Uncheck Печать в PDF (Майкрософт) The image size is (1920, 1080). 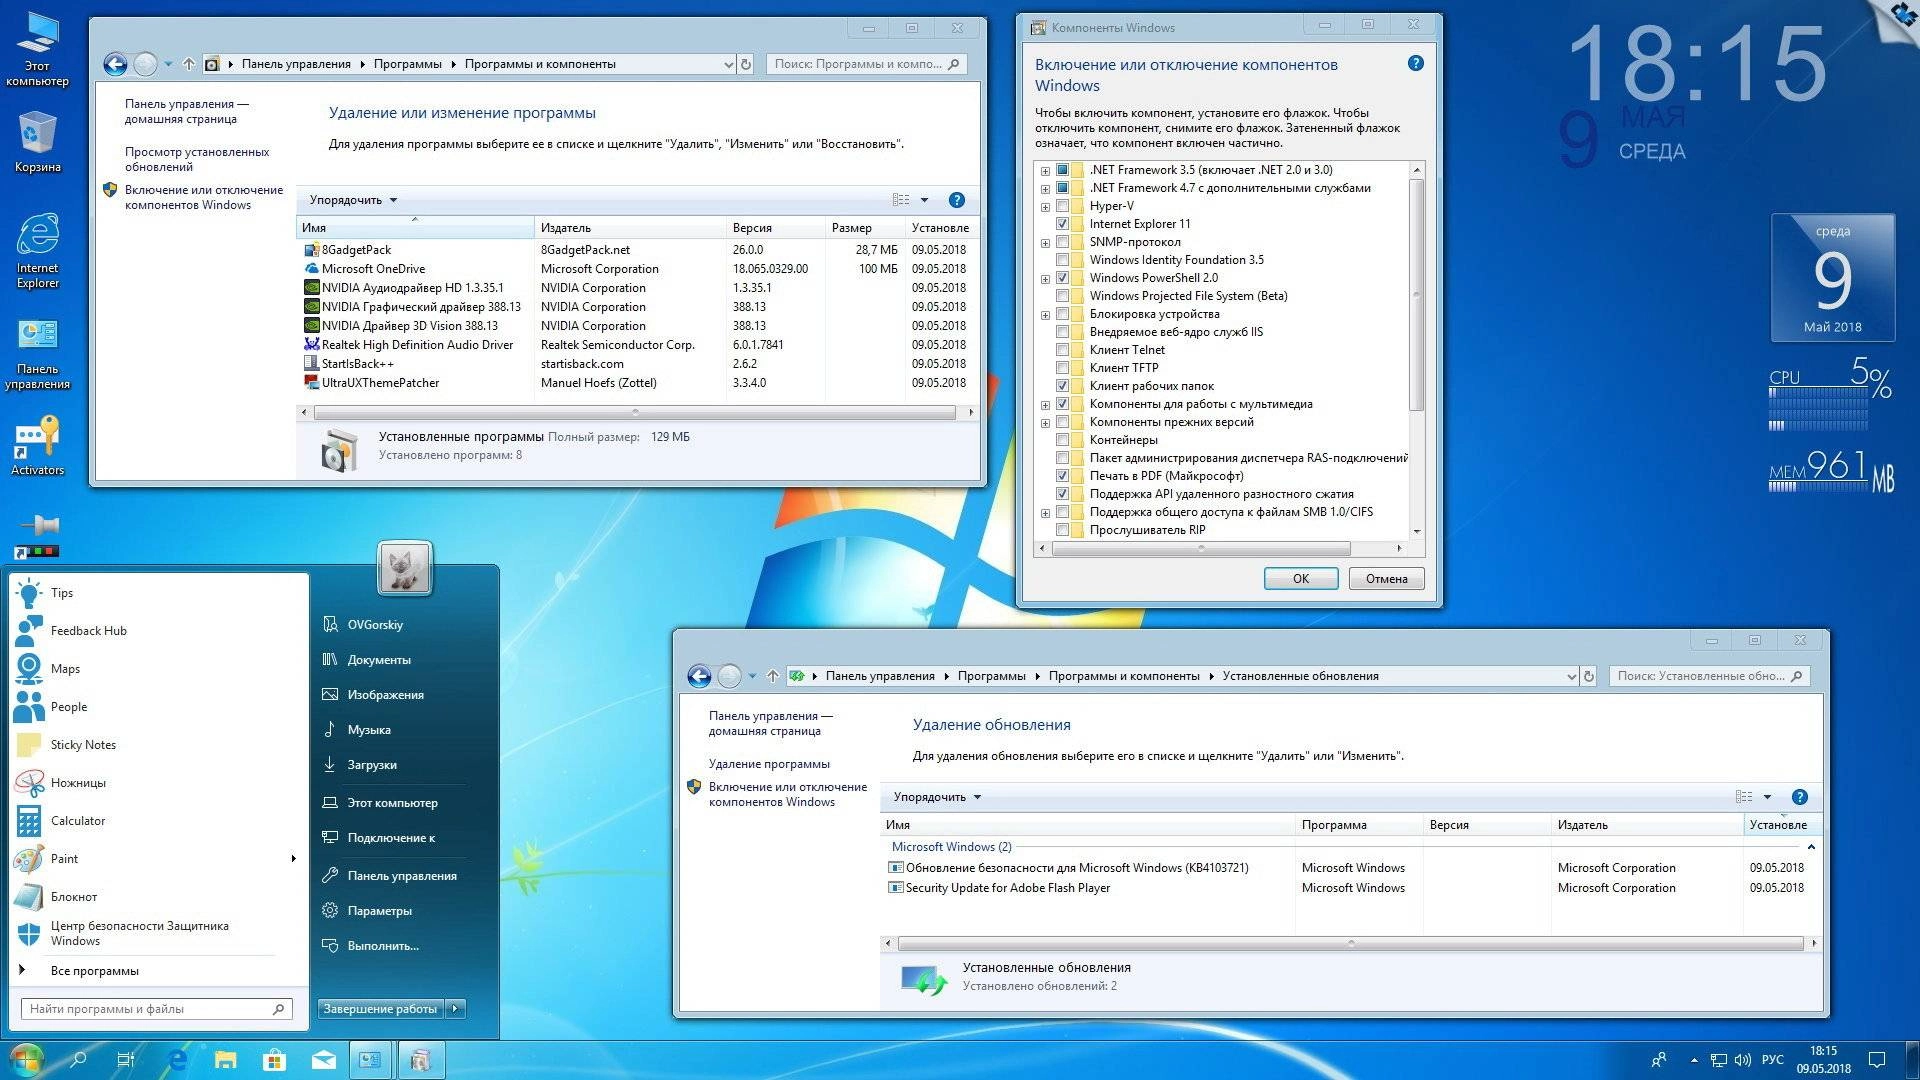point(1062,476)
